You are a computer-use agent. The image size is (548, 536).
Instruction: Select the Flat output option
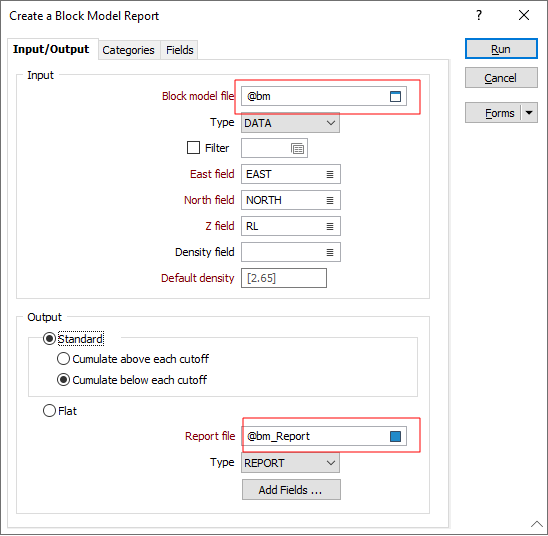point(49,411)
